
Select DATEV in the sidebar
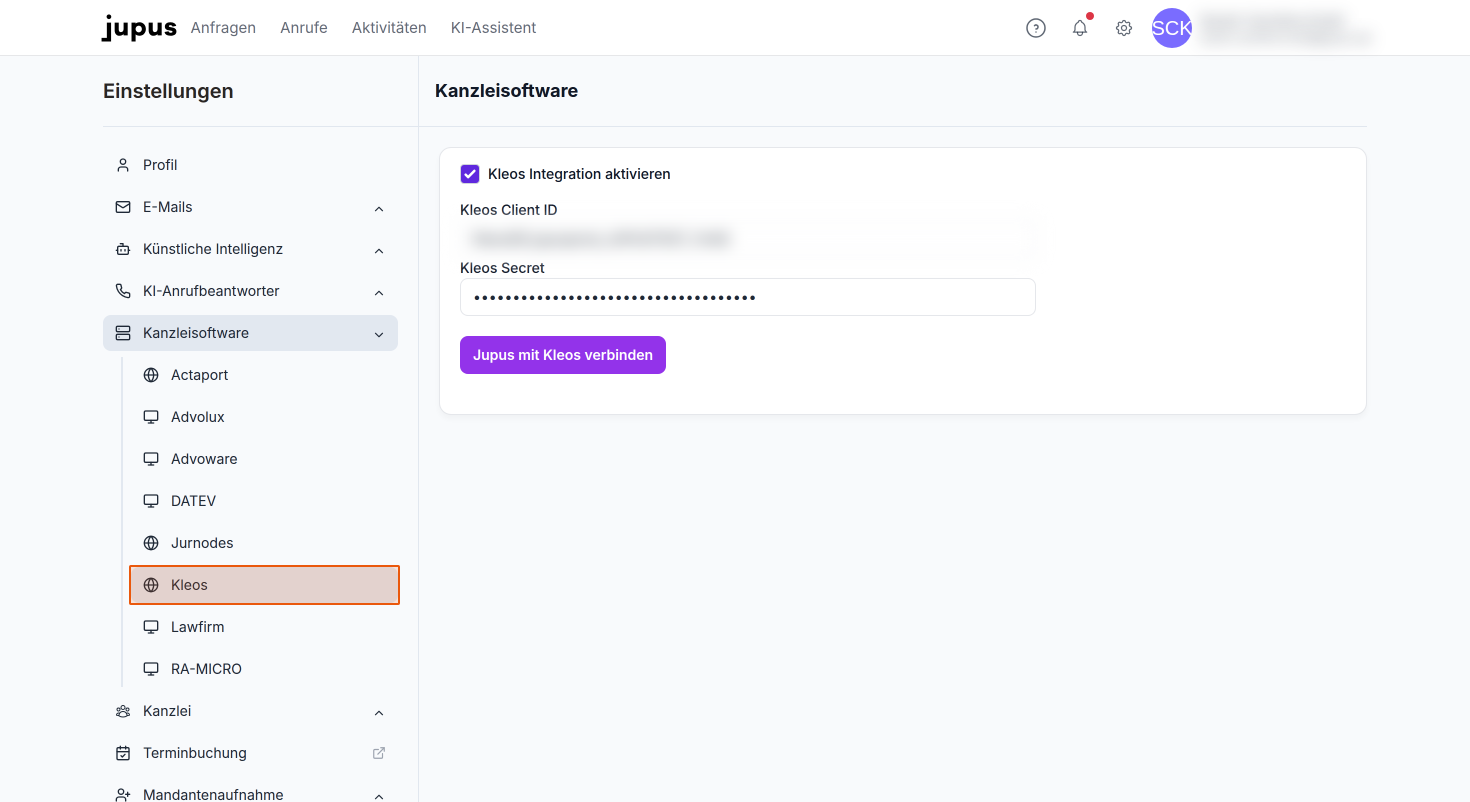[x=264, y=501]
